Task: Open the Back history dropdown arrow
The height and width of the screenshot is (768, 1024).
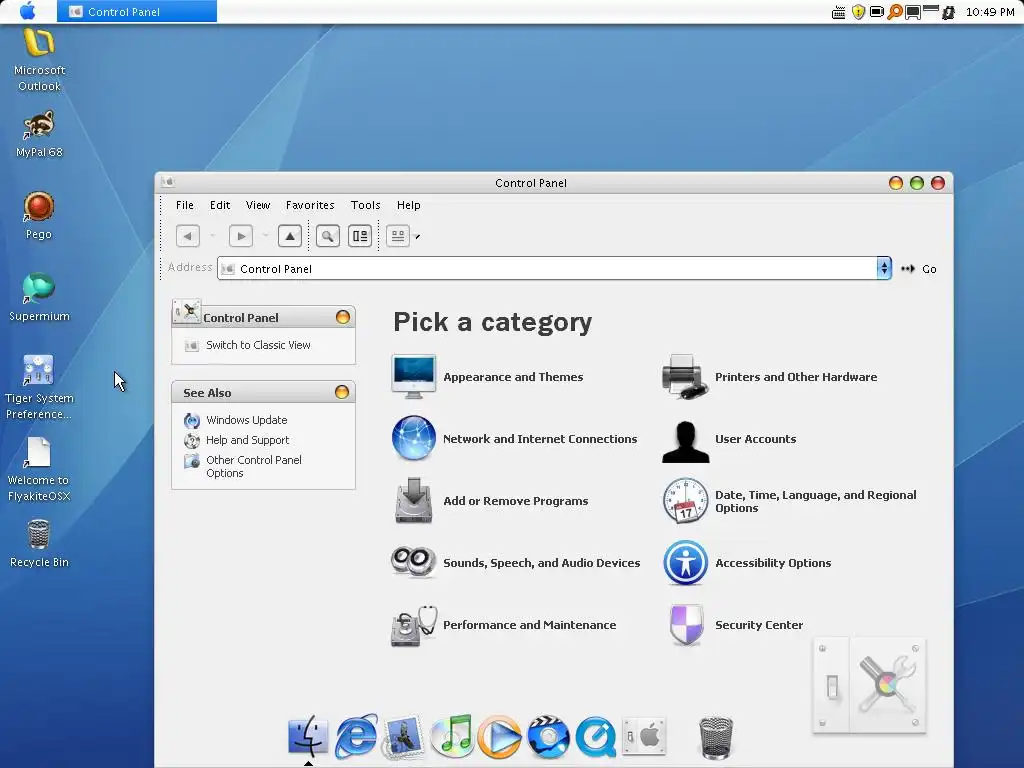Action: 212,236
